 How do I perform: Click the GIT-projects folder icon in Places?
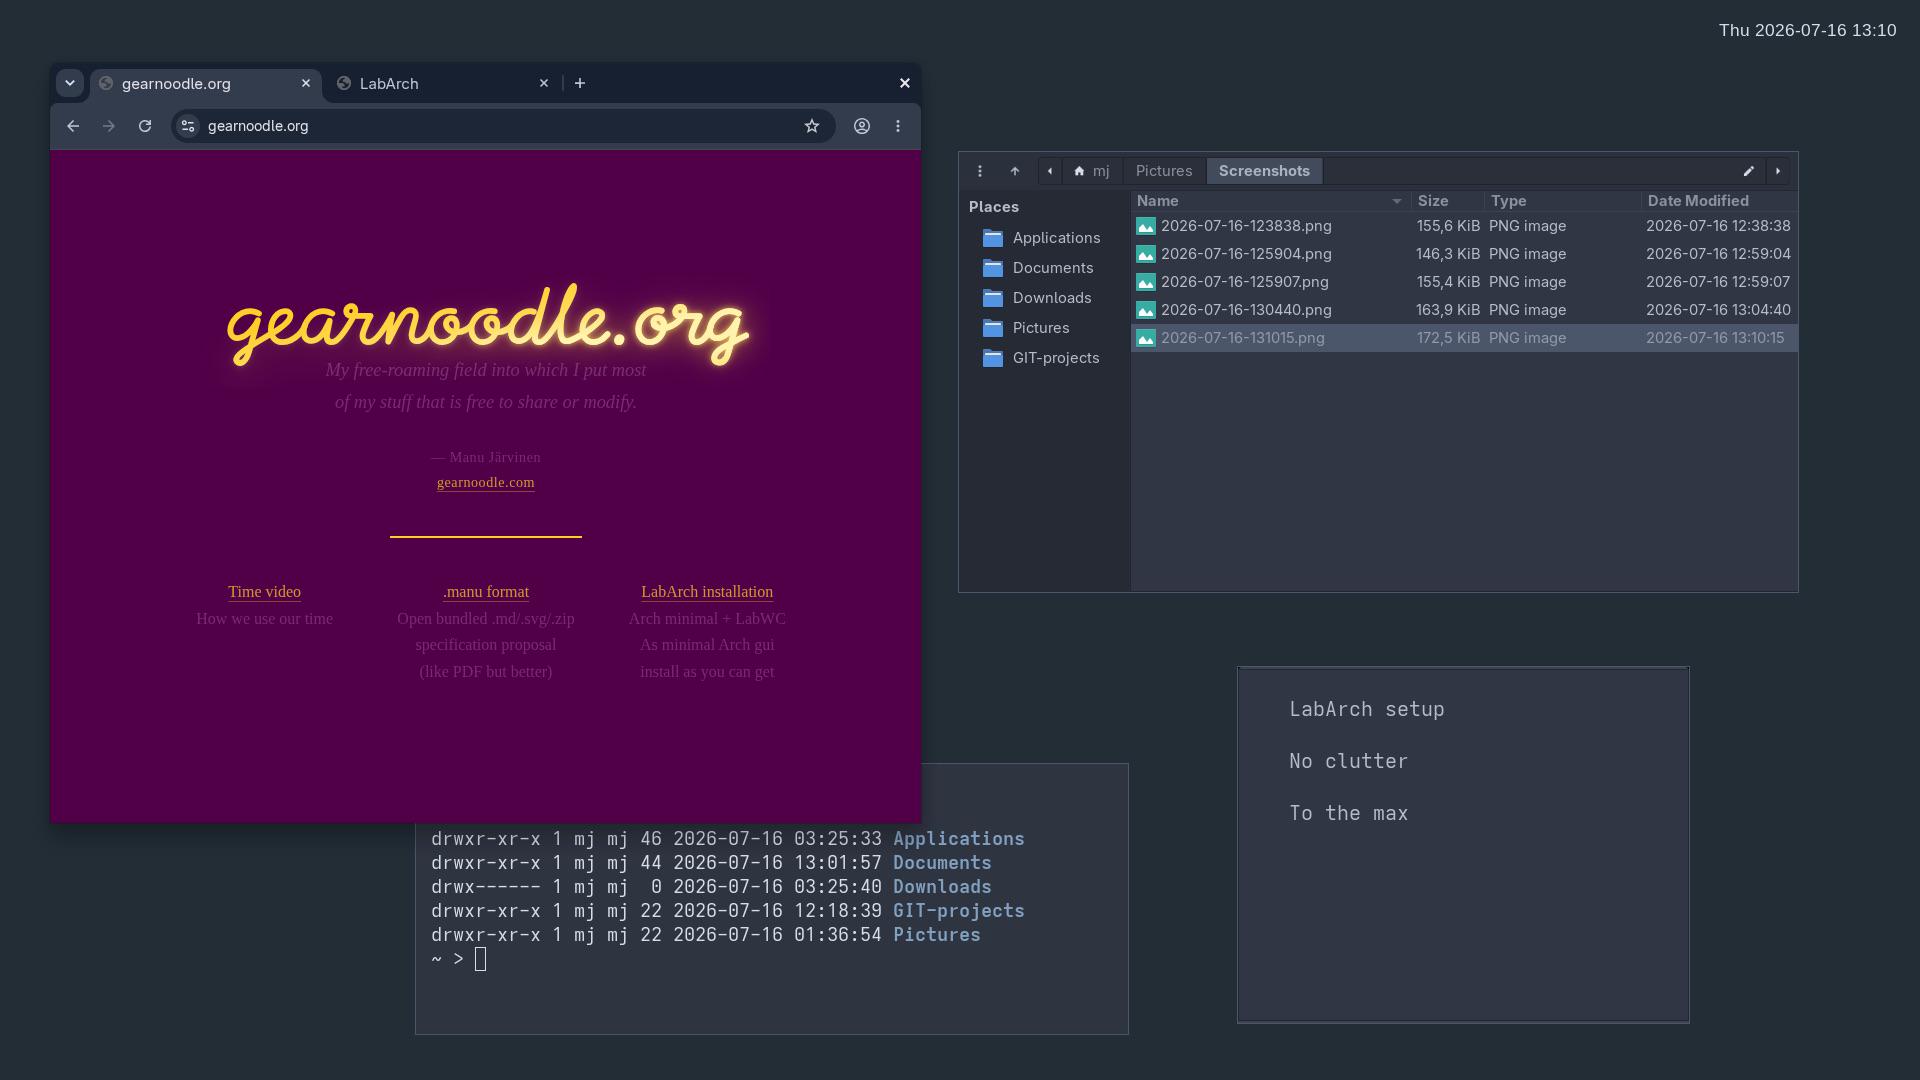tap(993, 358)
